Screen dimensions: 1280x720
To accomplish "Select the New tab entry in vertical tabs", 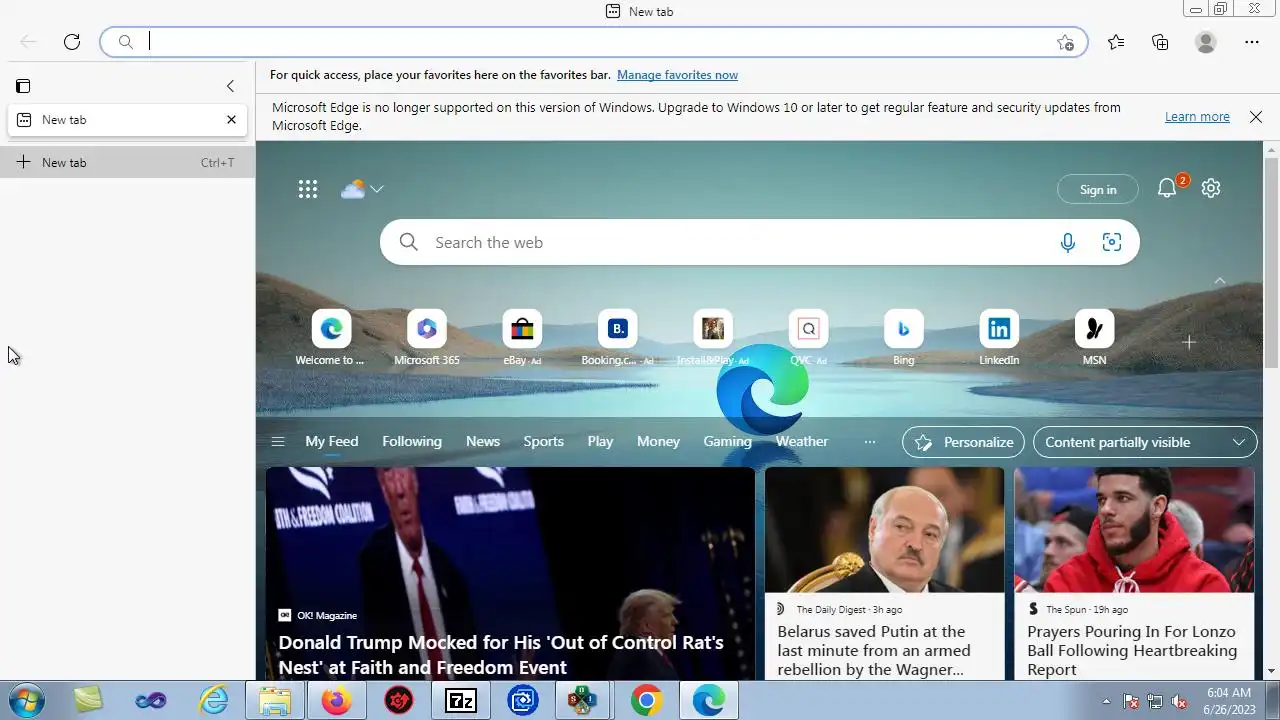I will pyautogui.click(x=127, y=120).
